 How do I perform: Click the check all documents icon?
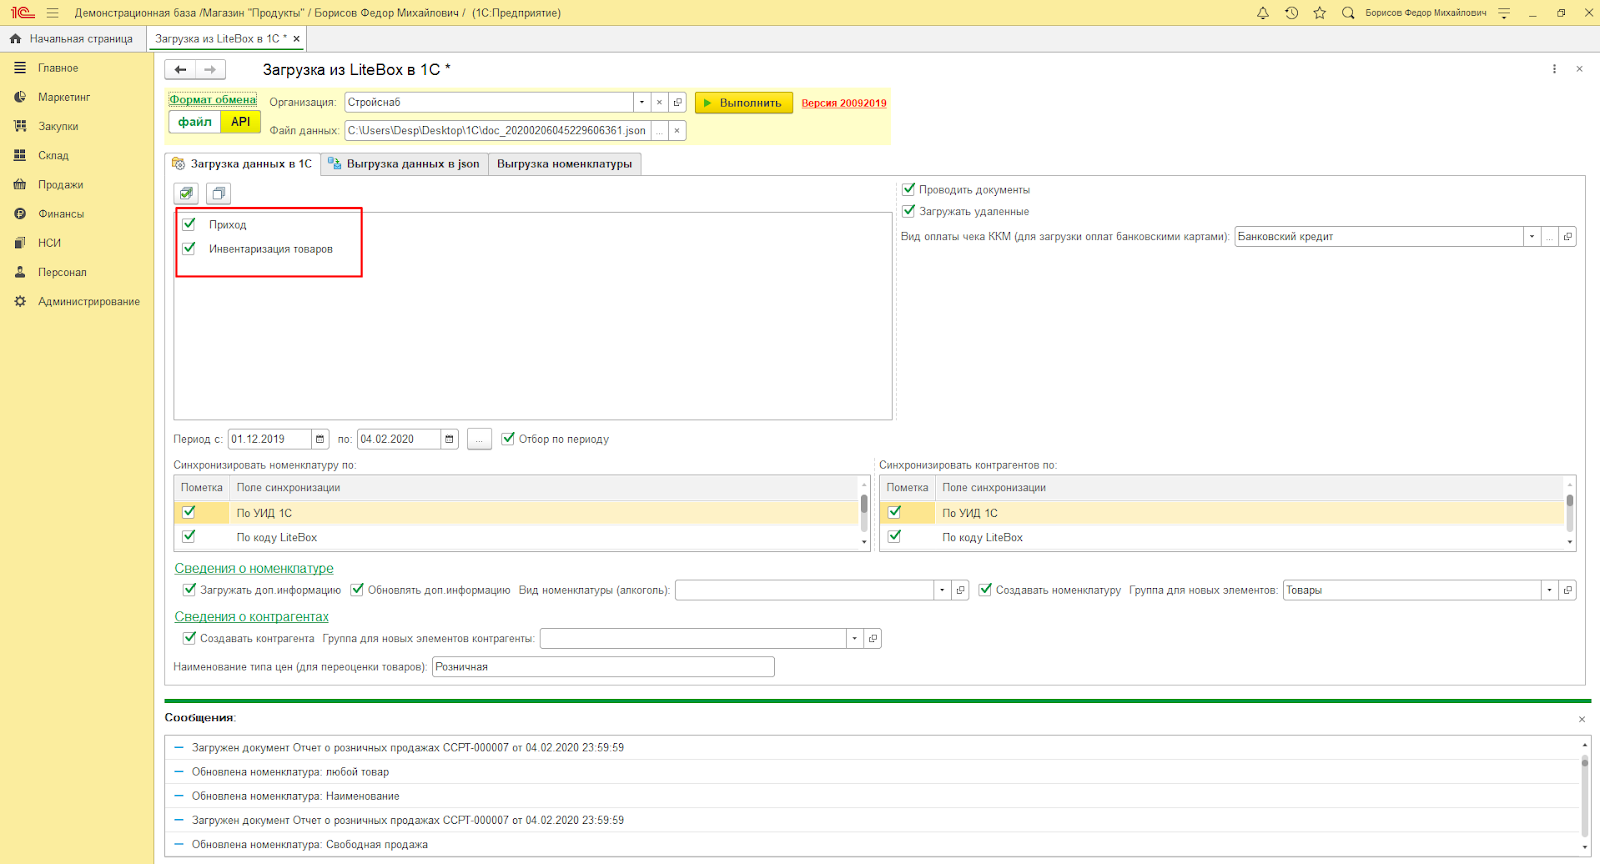186,193
